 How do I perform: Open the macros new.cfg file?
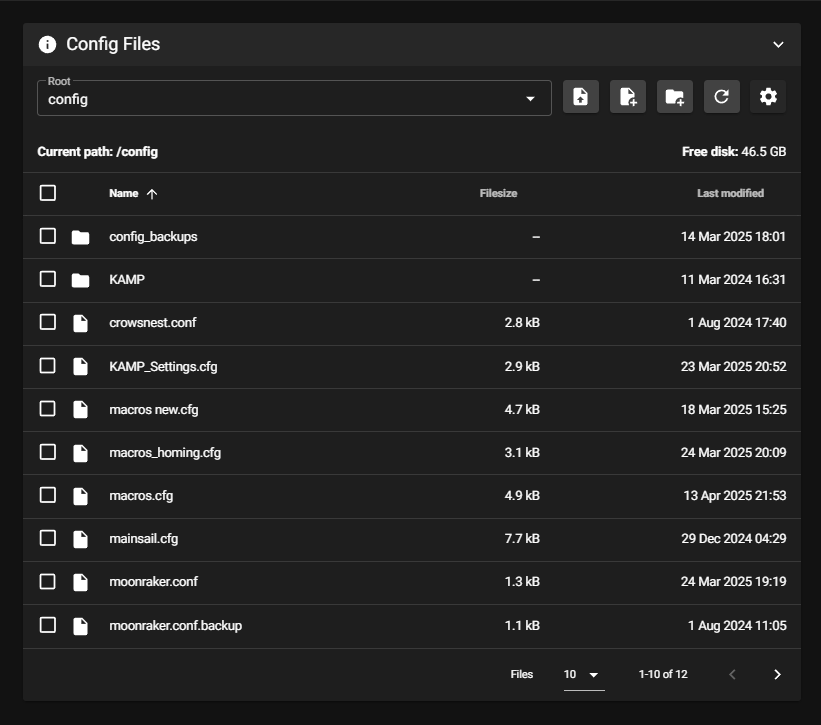pos(154,410)
